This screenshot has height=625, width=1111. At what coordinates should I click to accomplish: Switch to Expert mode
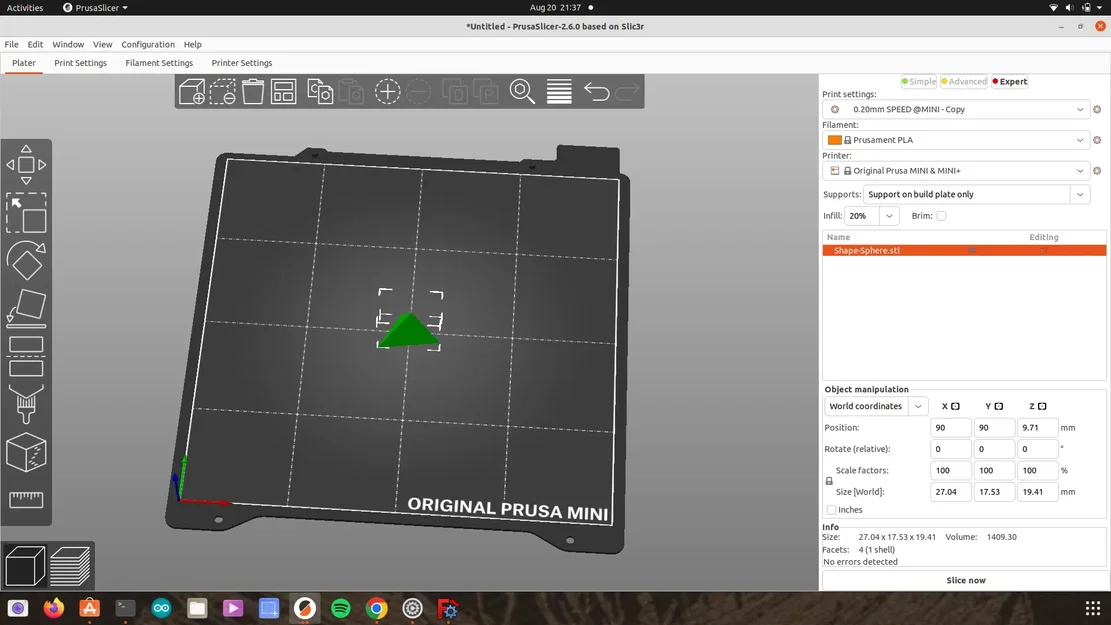[1010, 81]
